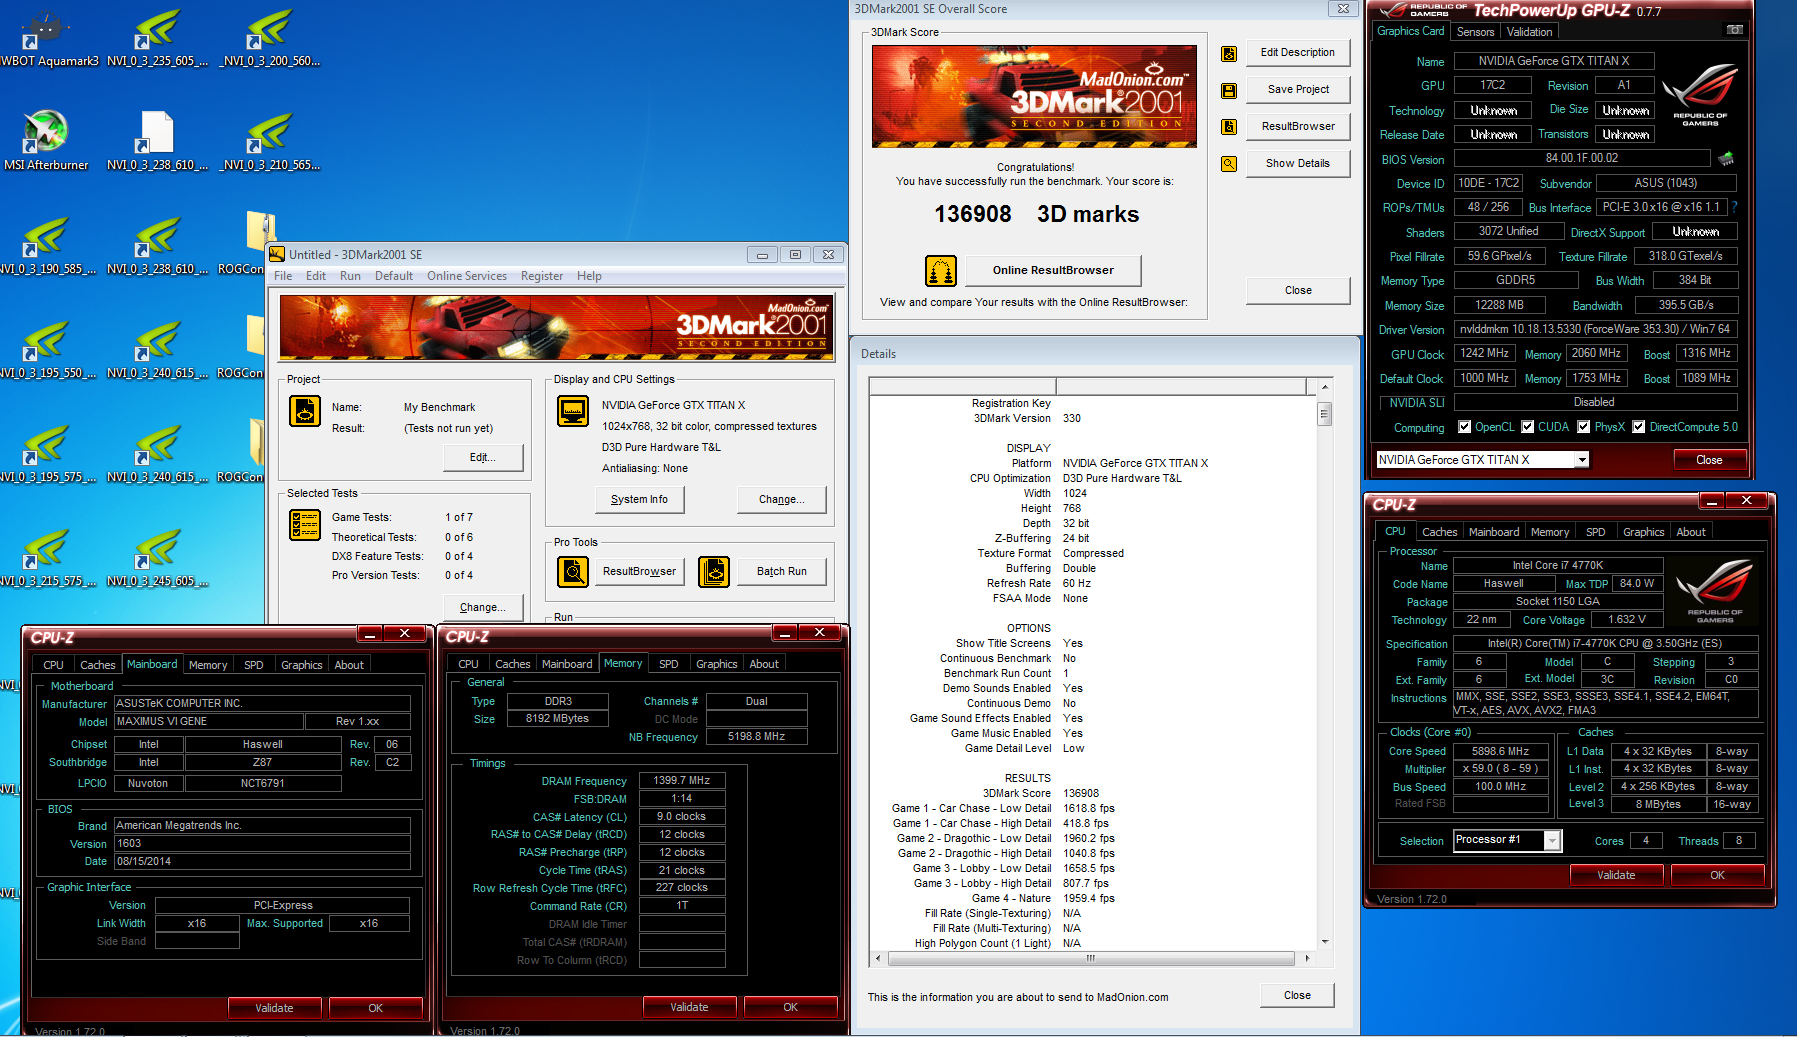Screen dimensions: 1797x1037
Task: Open the Run menu in 3DMark2001
Action: [350, 276]
